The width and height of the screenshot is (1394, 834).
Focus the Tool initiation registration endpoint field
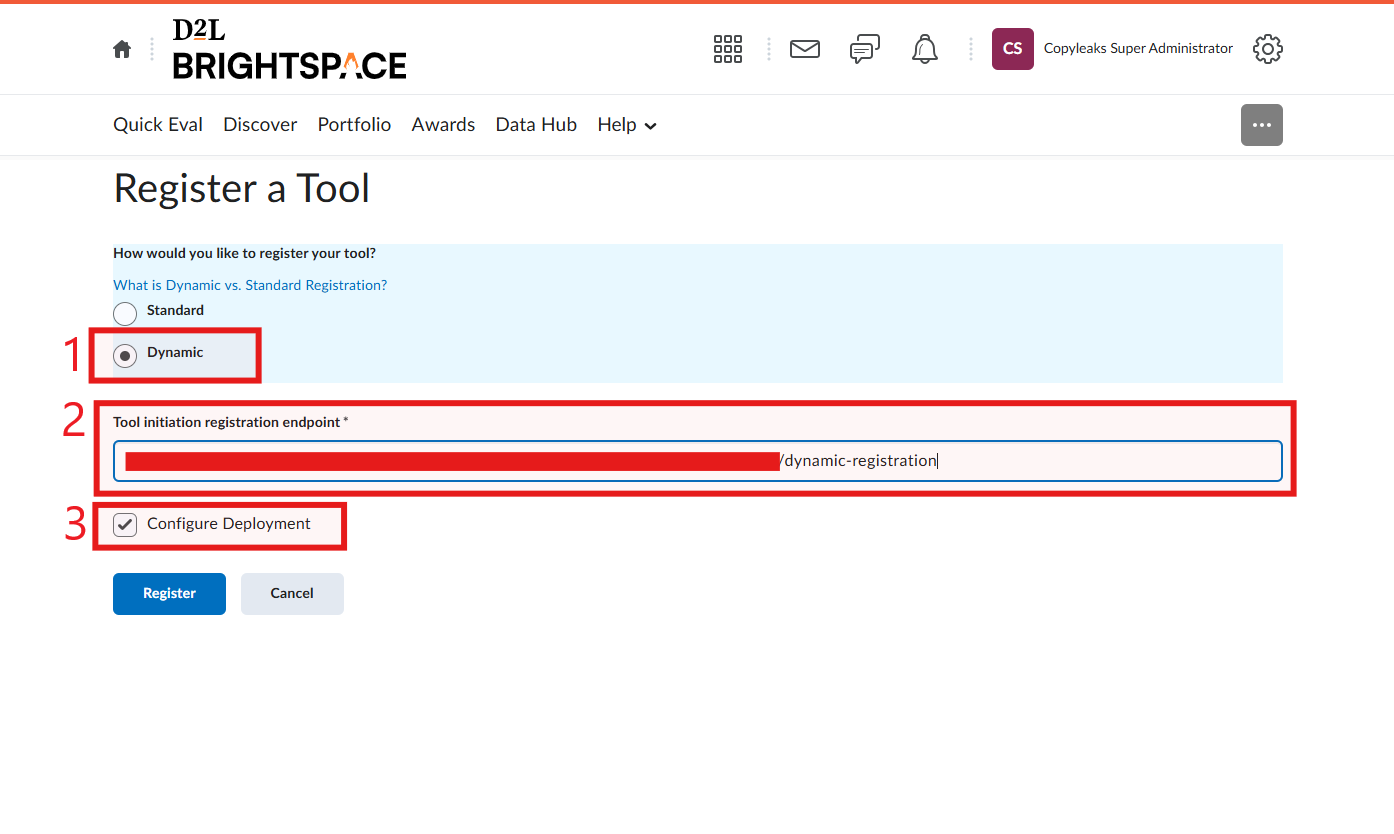click(697, 461)
